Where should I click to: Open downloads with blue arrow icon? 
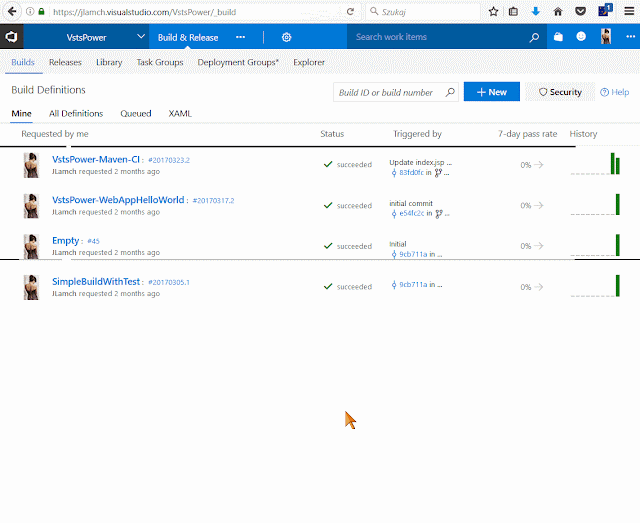pos(536,11)
